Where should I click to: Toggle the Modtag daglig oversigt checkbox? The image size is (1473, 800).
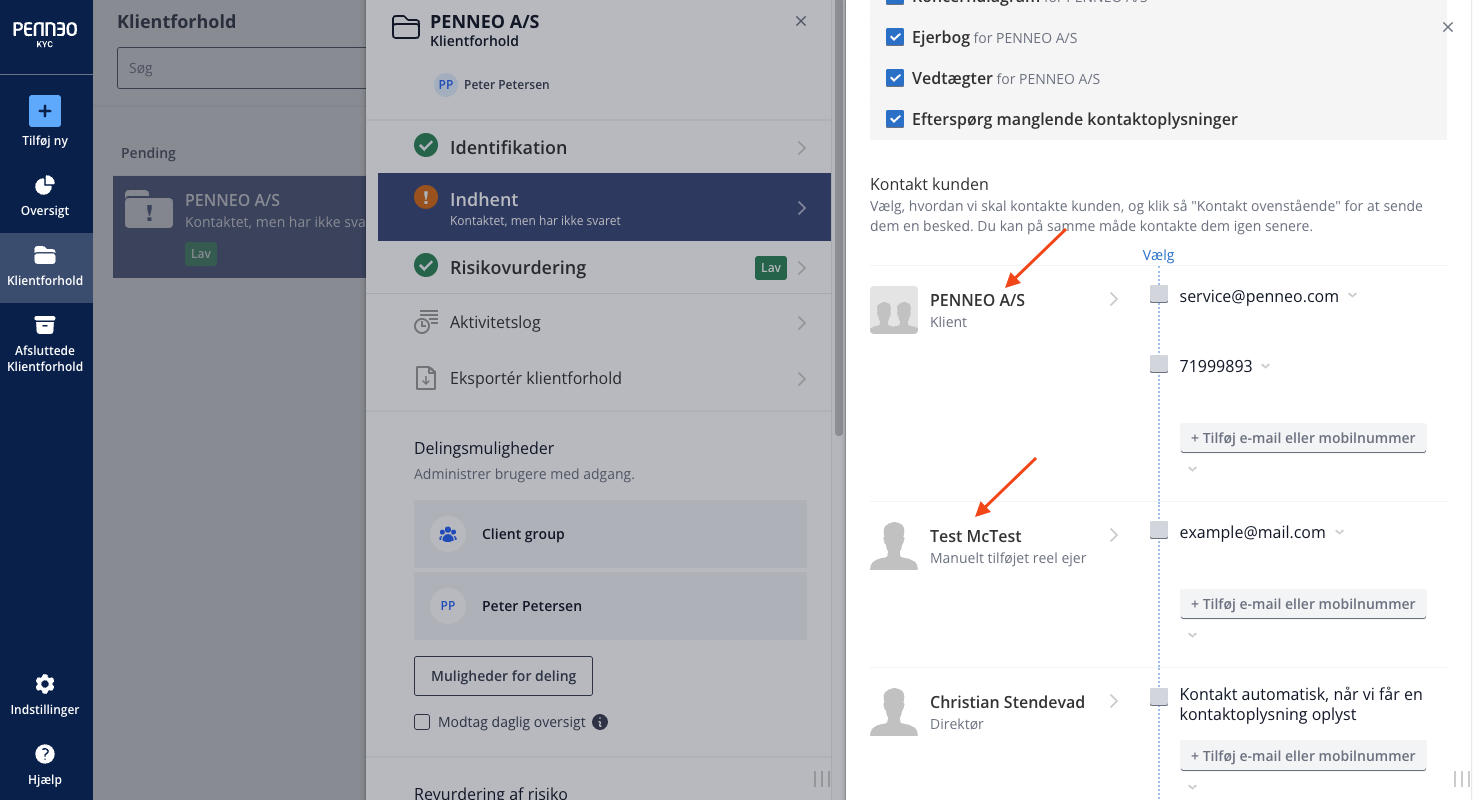422,722
